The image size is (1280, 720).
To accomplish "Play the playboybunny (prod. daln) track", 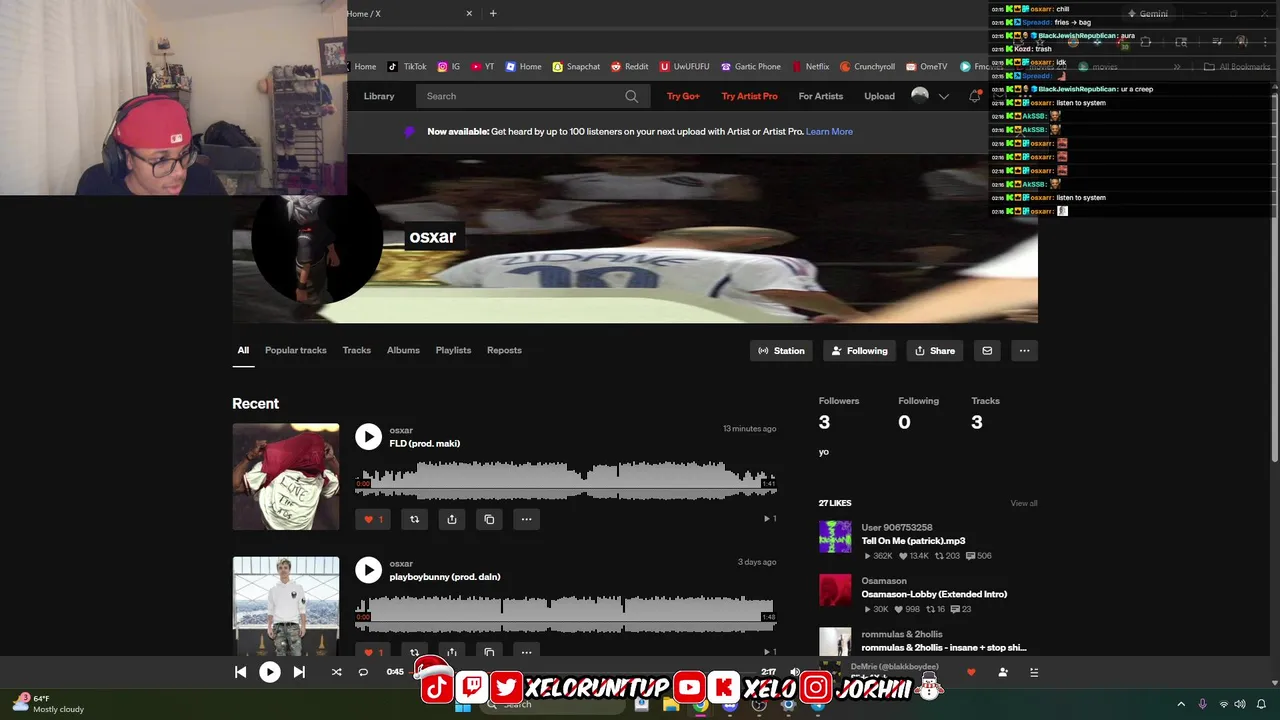I will 369,570.
